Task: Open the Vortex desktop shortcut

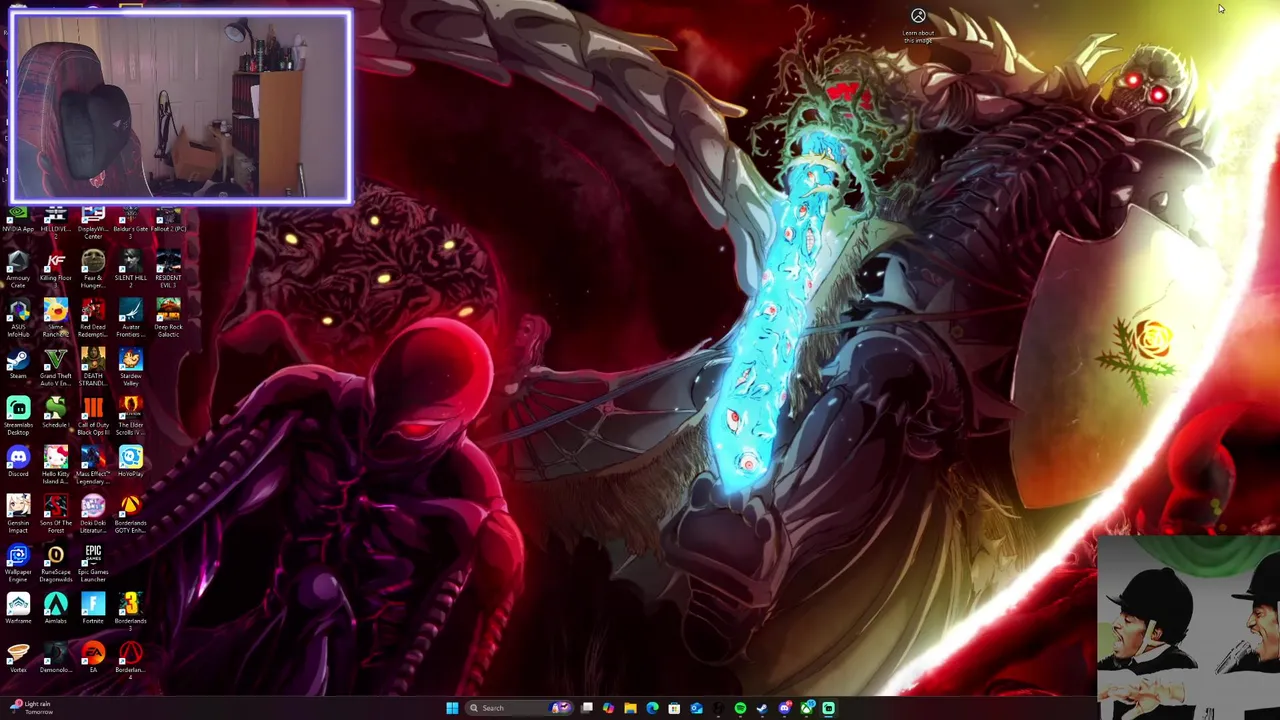Action: [18, 659]
